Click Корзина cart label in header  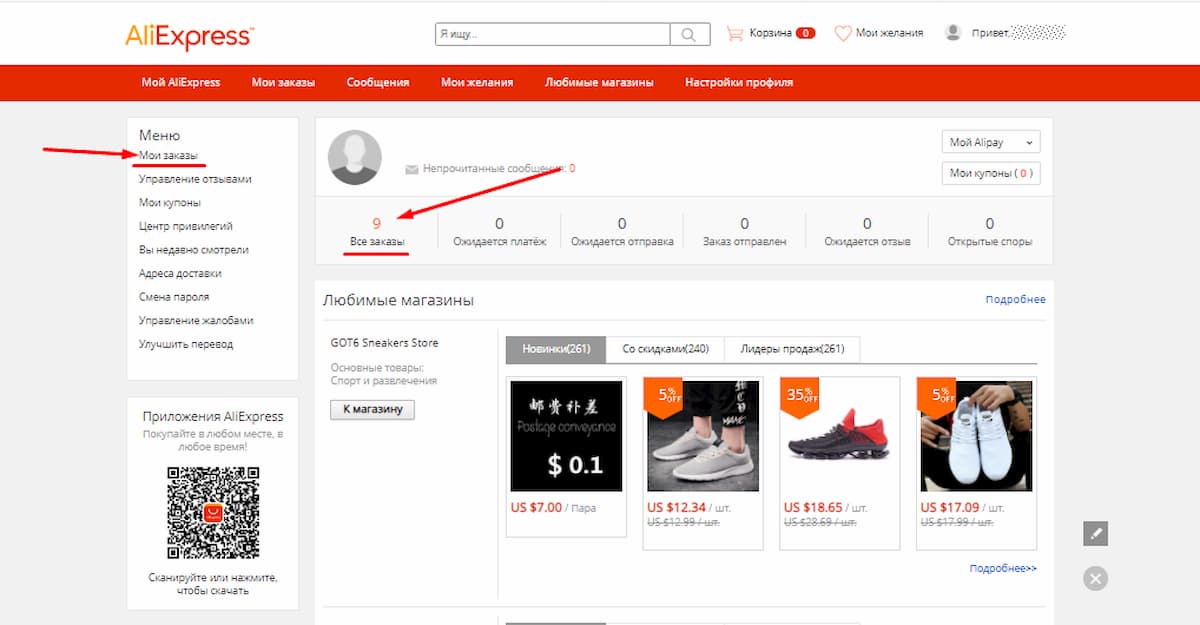click(x=770, y=33)
